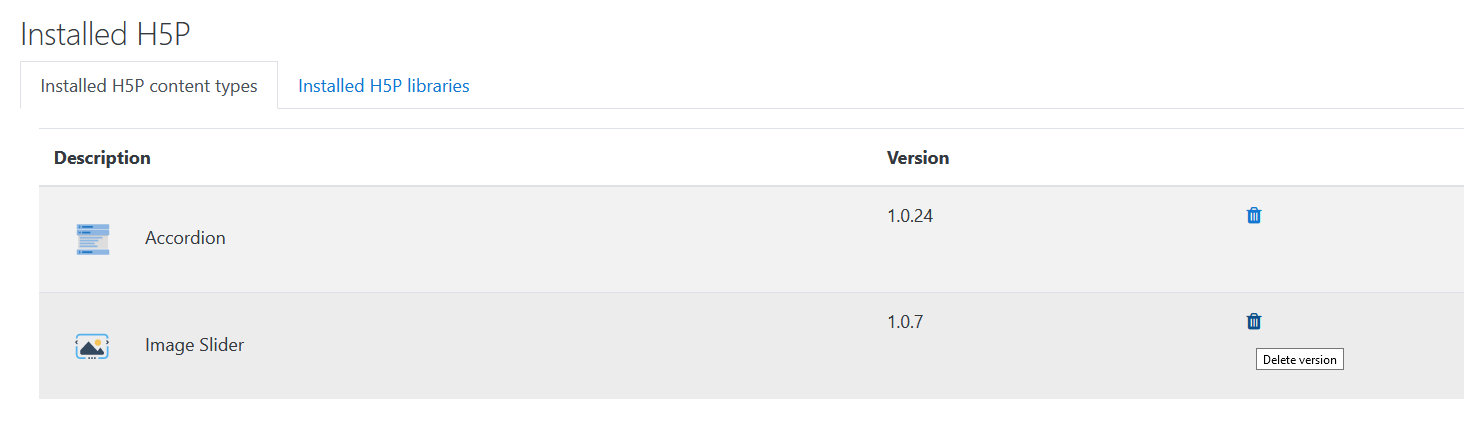Click the picture-frame slider thumbnail
1464x442 pixels.
[x=92, y=346]
